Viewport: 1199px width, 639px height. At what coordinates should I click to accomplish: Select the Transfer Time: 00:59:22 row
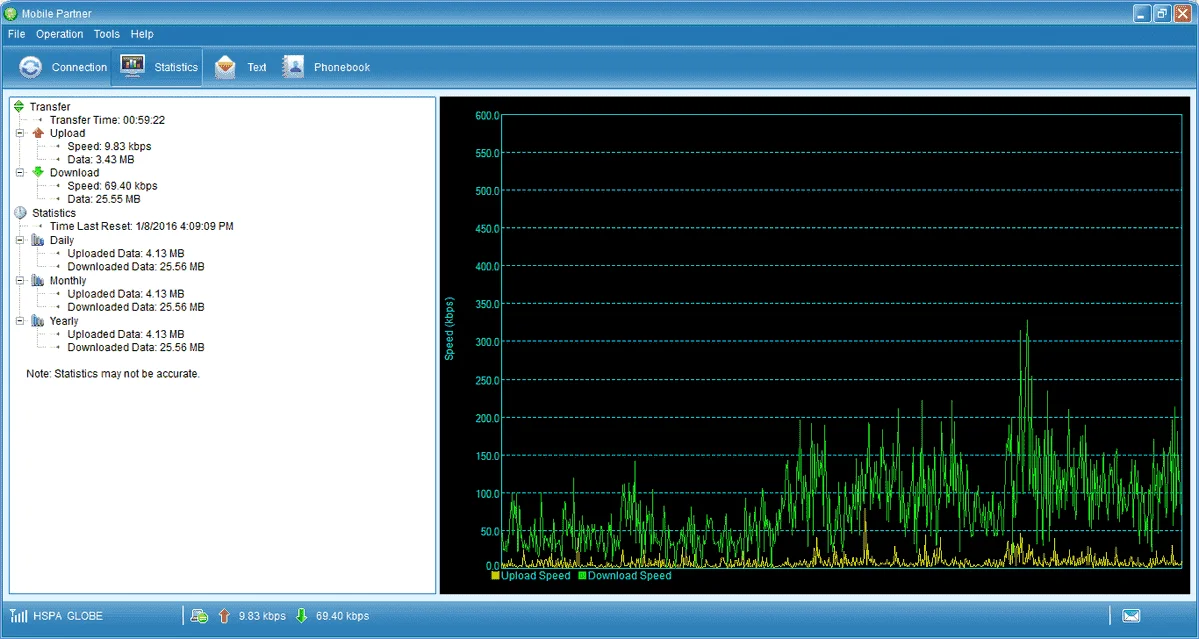(x=107, y=120)
